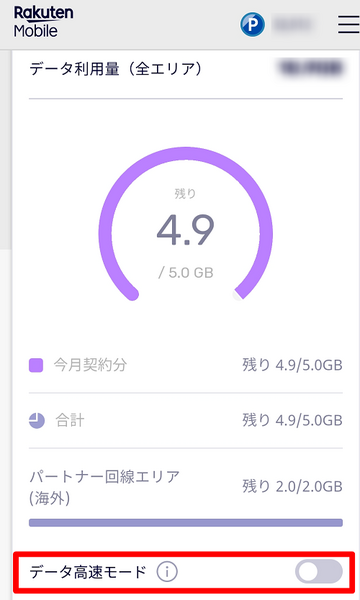Click 残り 4.9/5.0GB in 合計 row

[292, 421]
